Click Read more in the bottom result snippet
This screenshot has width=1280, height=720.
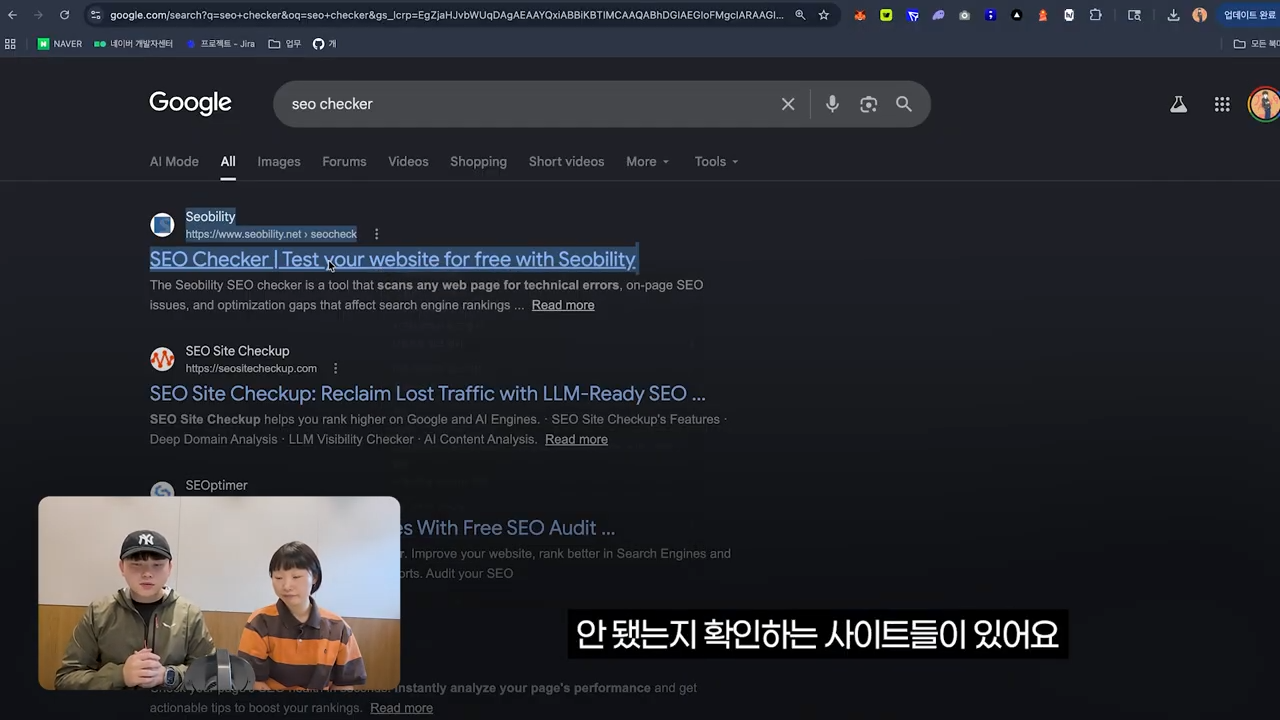[401, 708]
